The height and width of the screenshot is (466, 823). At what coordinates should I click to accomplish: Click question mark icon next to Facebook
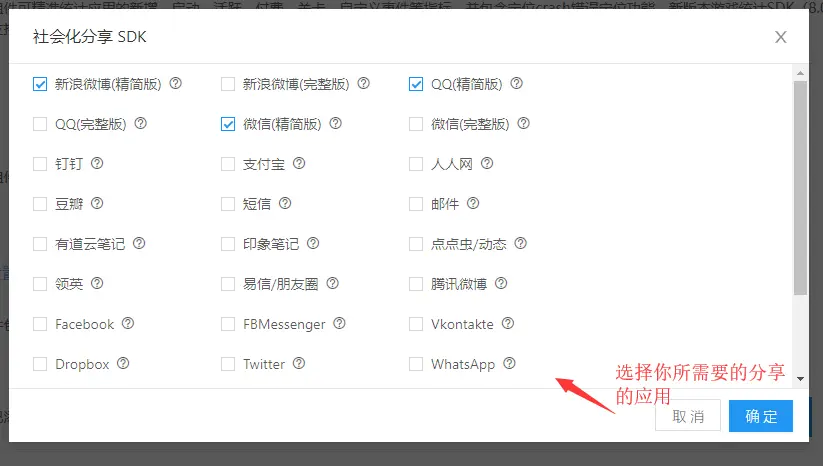[128, 323]
